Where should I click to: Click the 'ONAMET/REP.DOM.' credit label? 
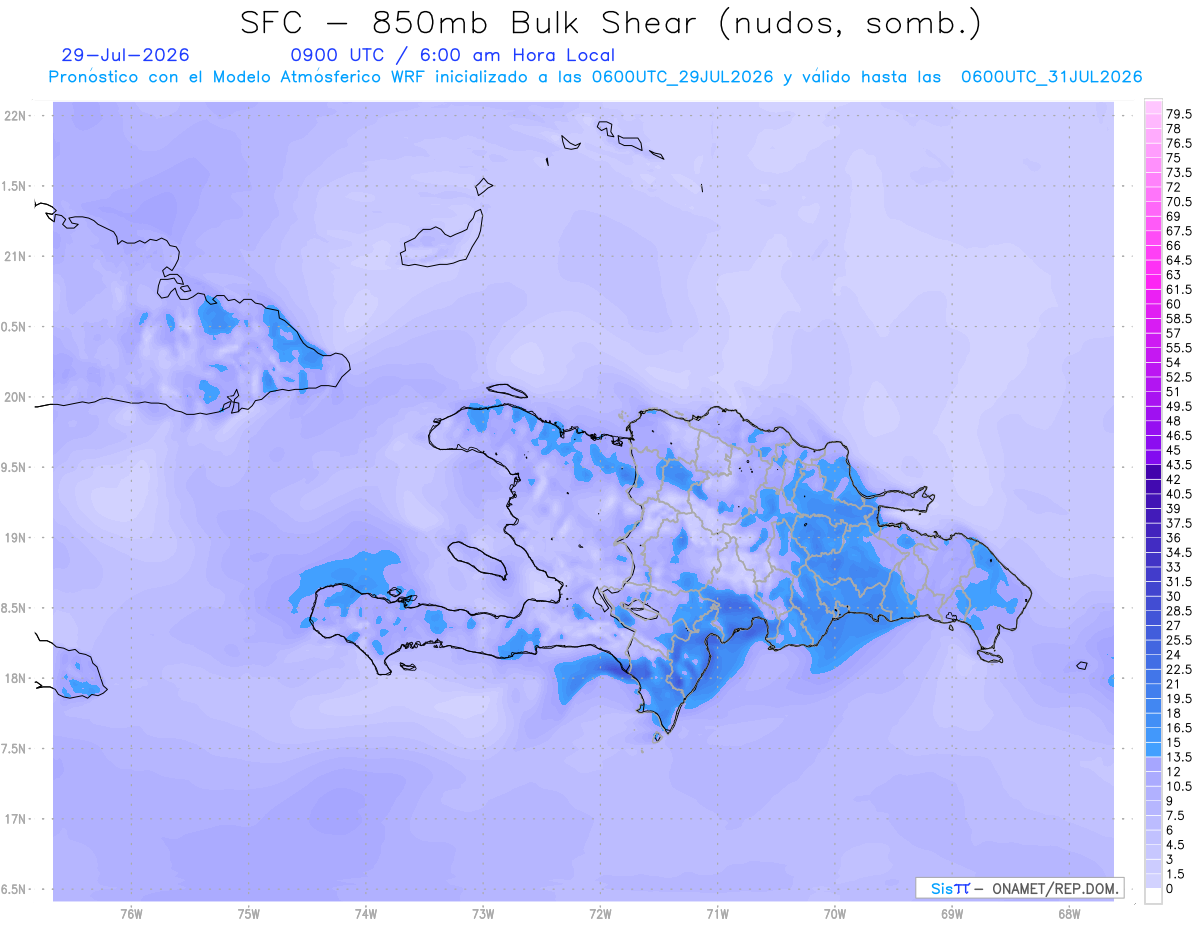(1056, 888)
